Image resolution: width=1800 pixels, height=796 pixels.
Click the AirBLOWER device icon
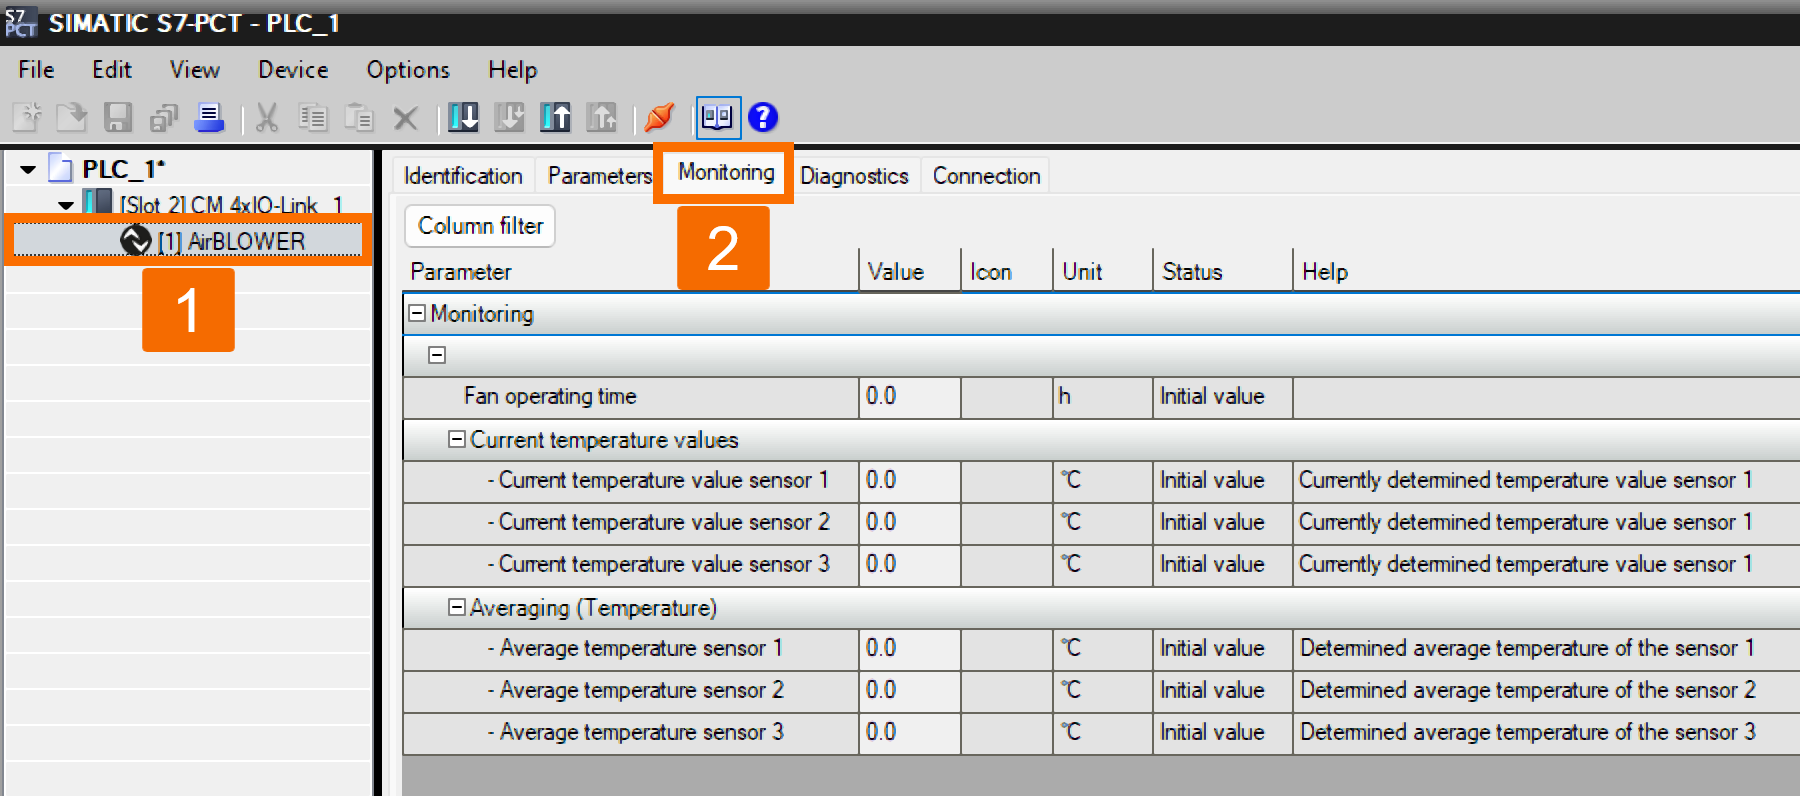(135, 240)
